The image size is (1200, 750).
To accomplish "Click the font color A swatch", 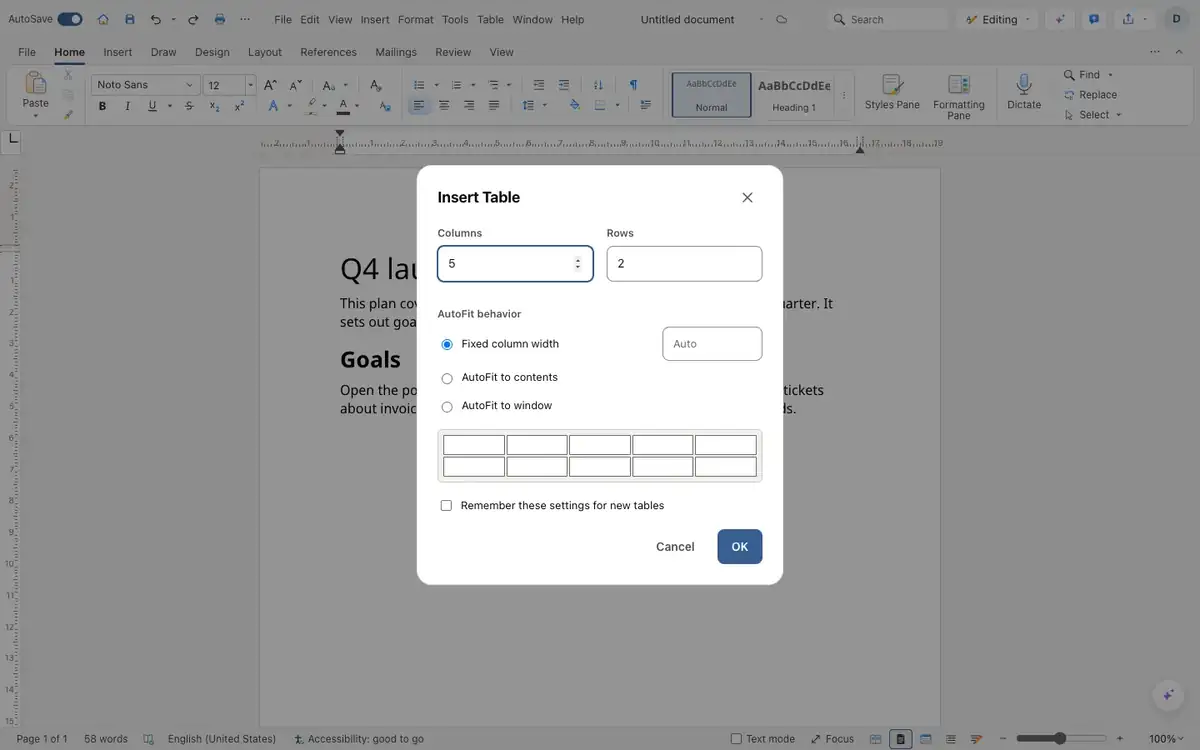I will (343, 105).
